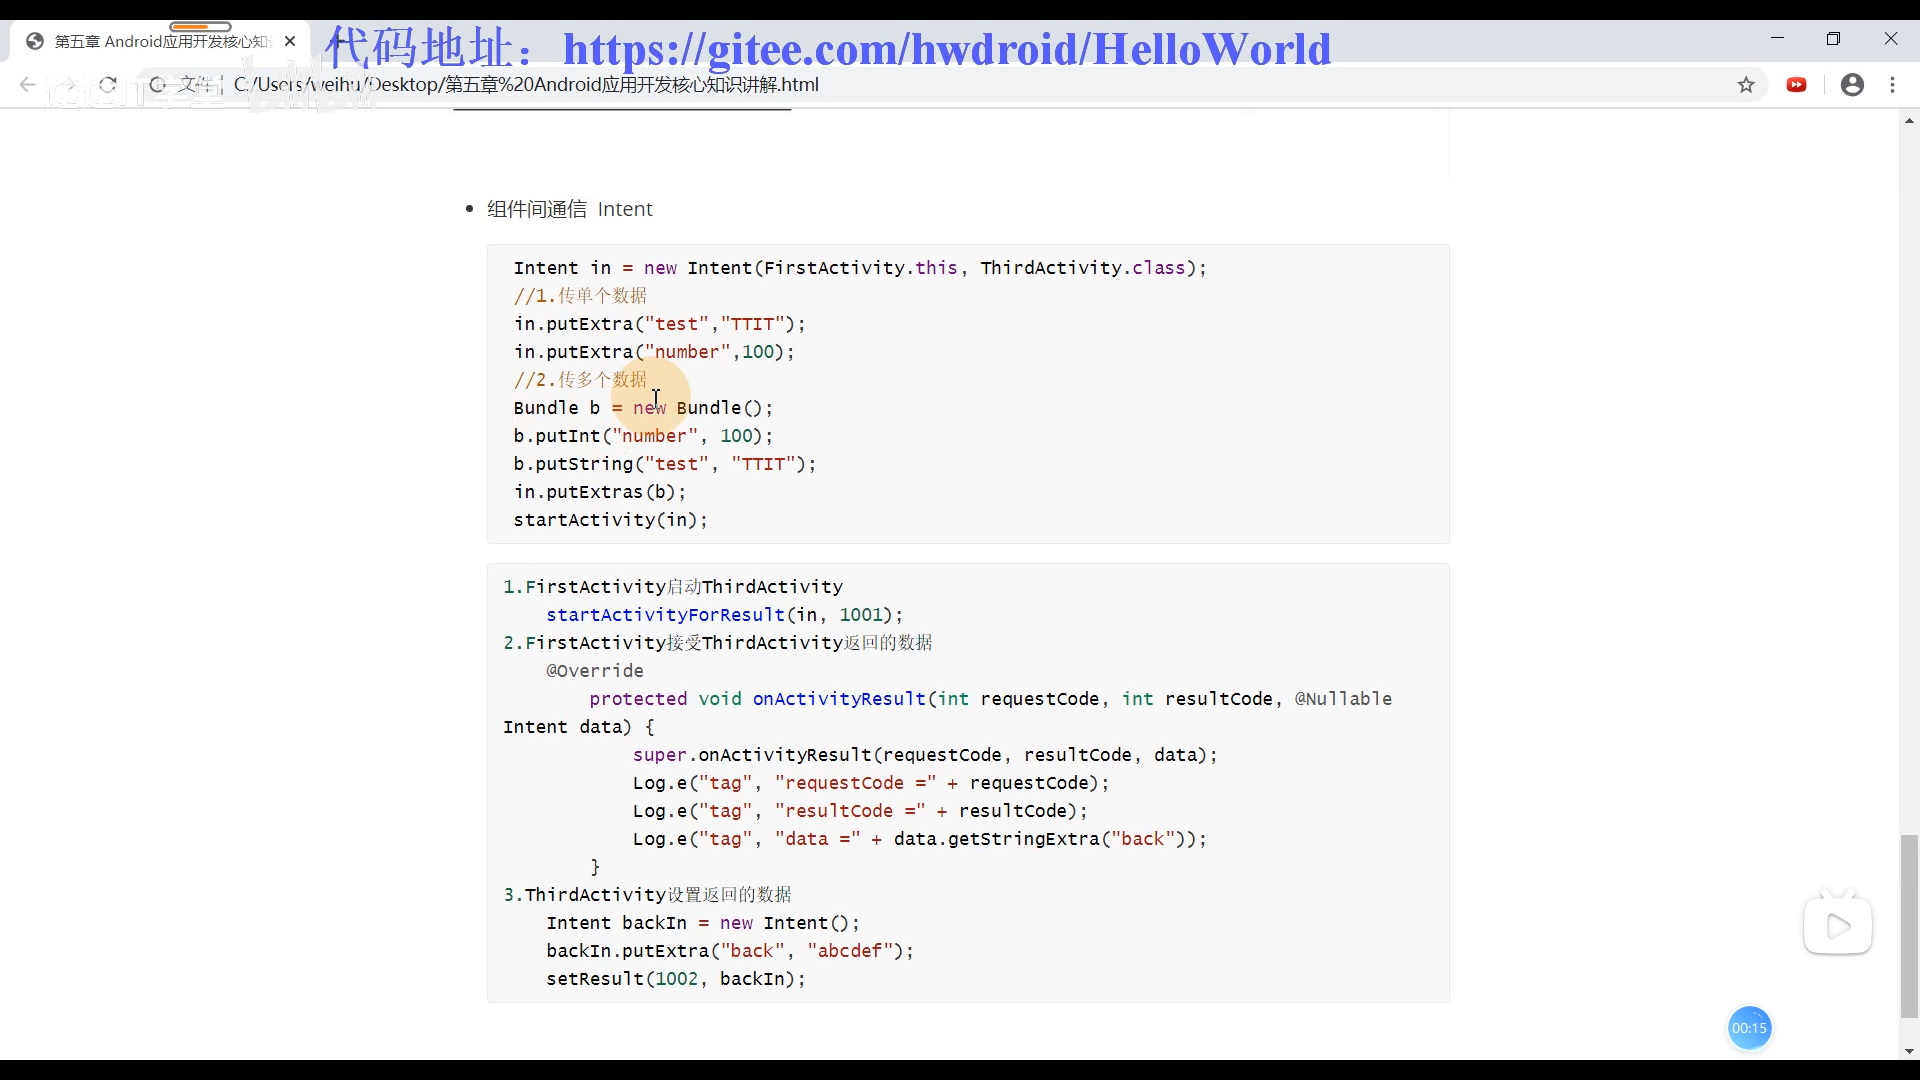The width and height of the screenshot is (1920, 1080).
Task: Click the line in.putExtras(b);
Action: pyautogui.click(x=600, y=492)
